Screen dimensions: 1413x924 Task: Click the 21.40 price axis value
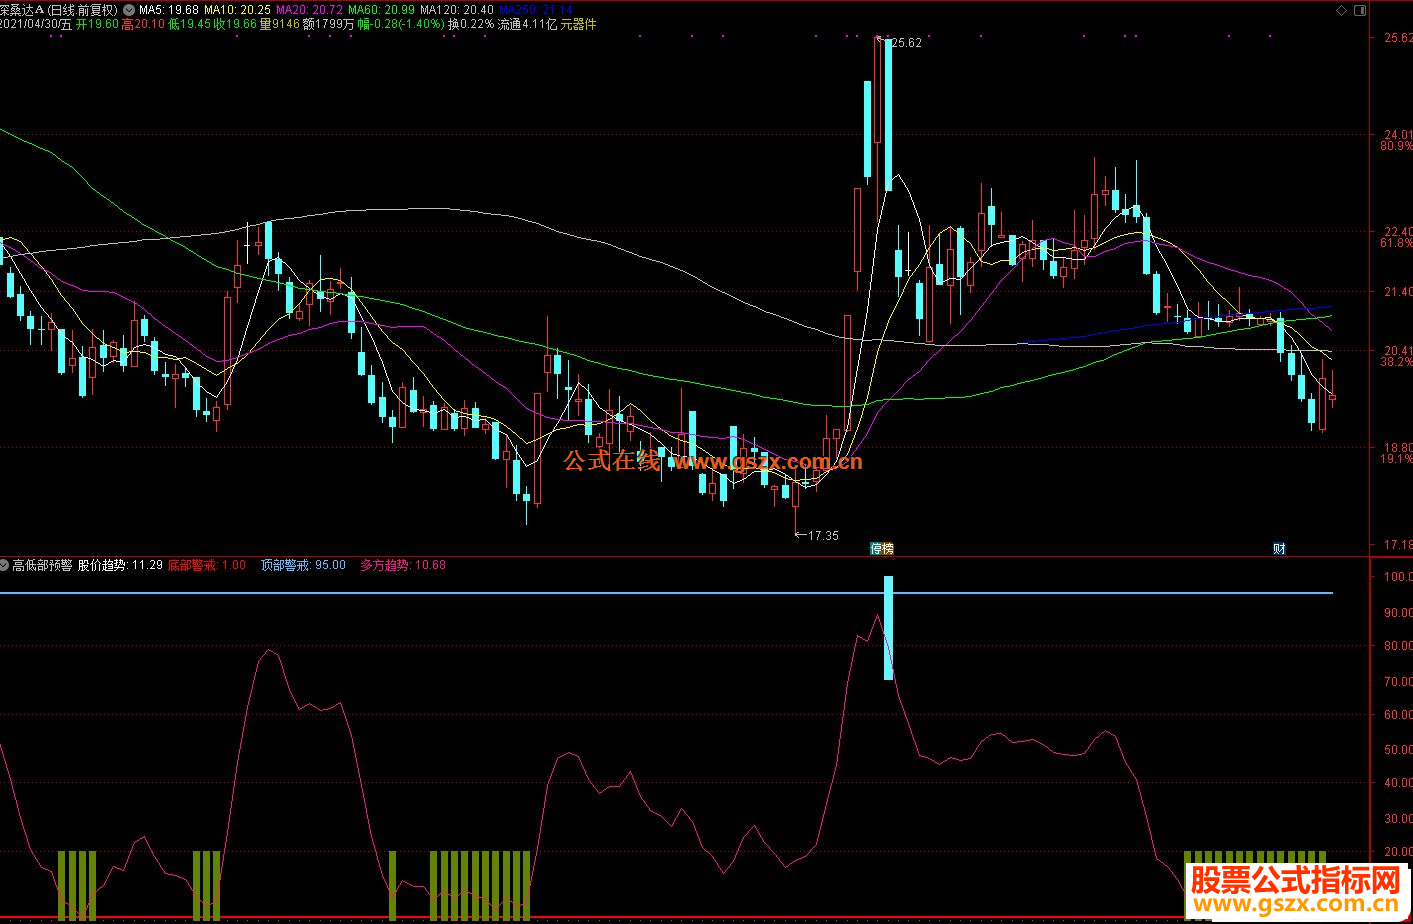tap(1397, 292)
